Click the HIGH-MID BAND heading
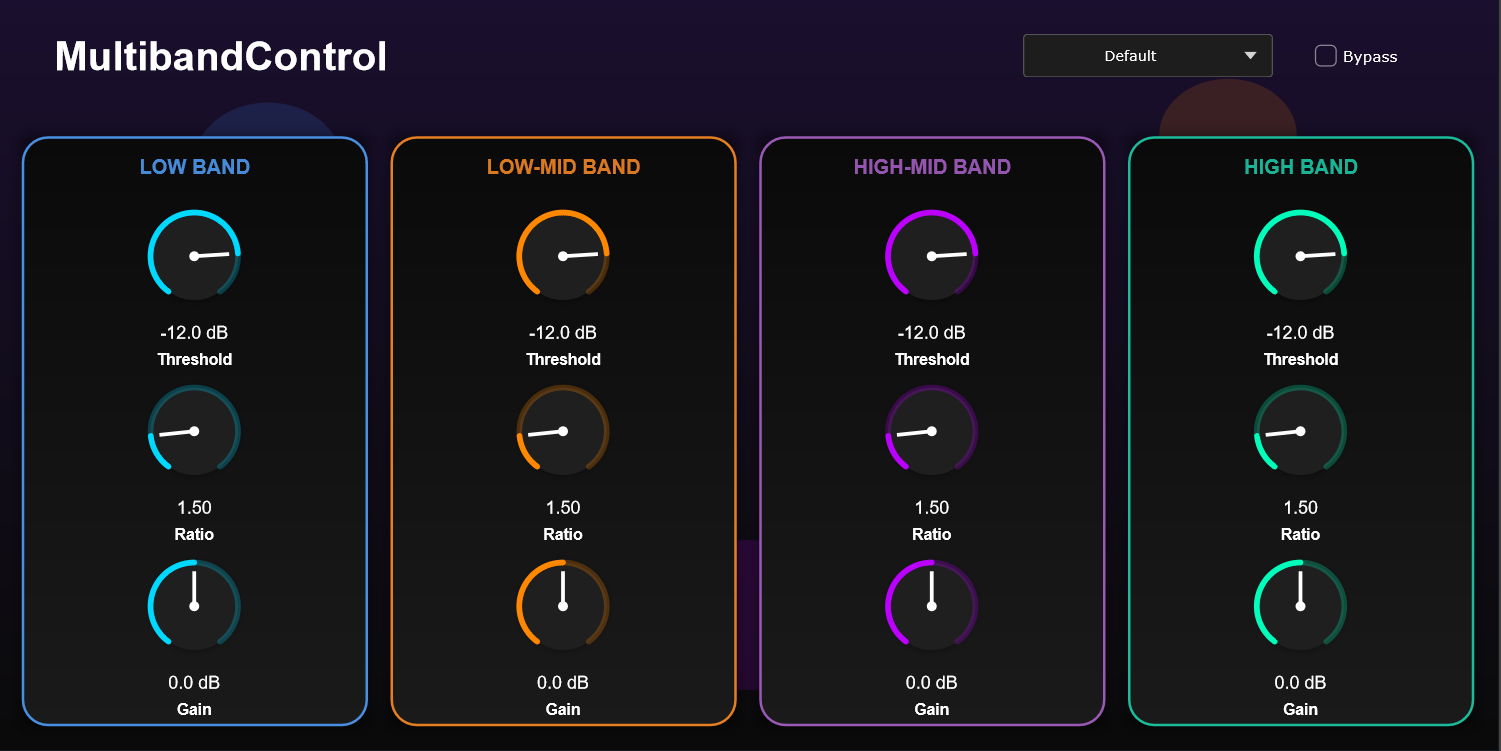This screenshot has height=751, width=1501. (932, 167)
